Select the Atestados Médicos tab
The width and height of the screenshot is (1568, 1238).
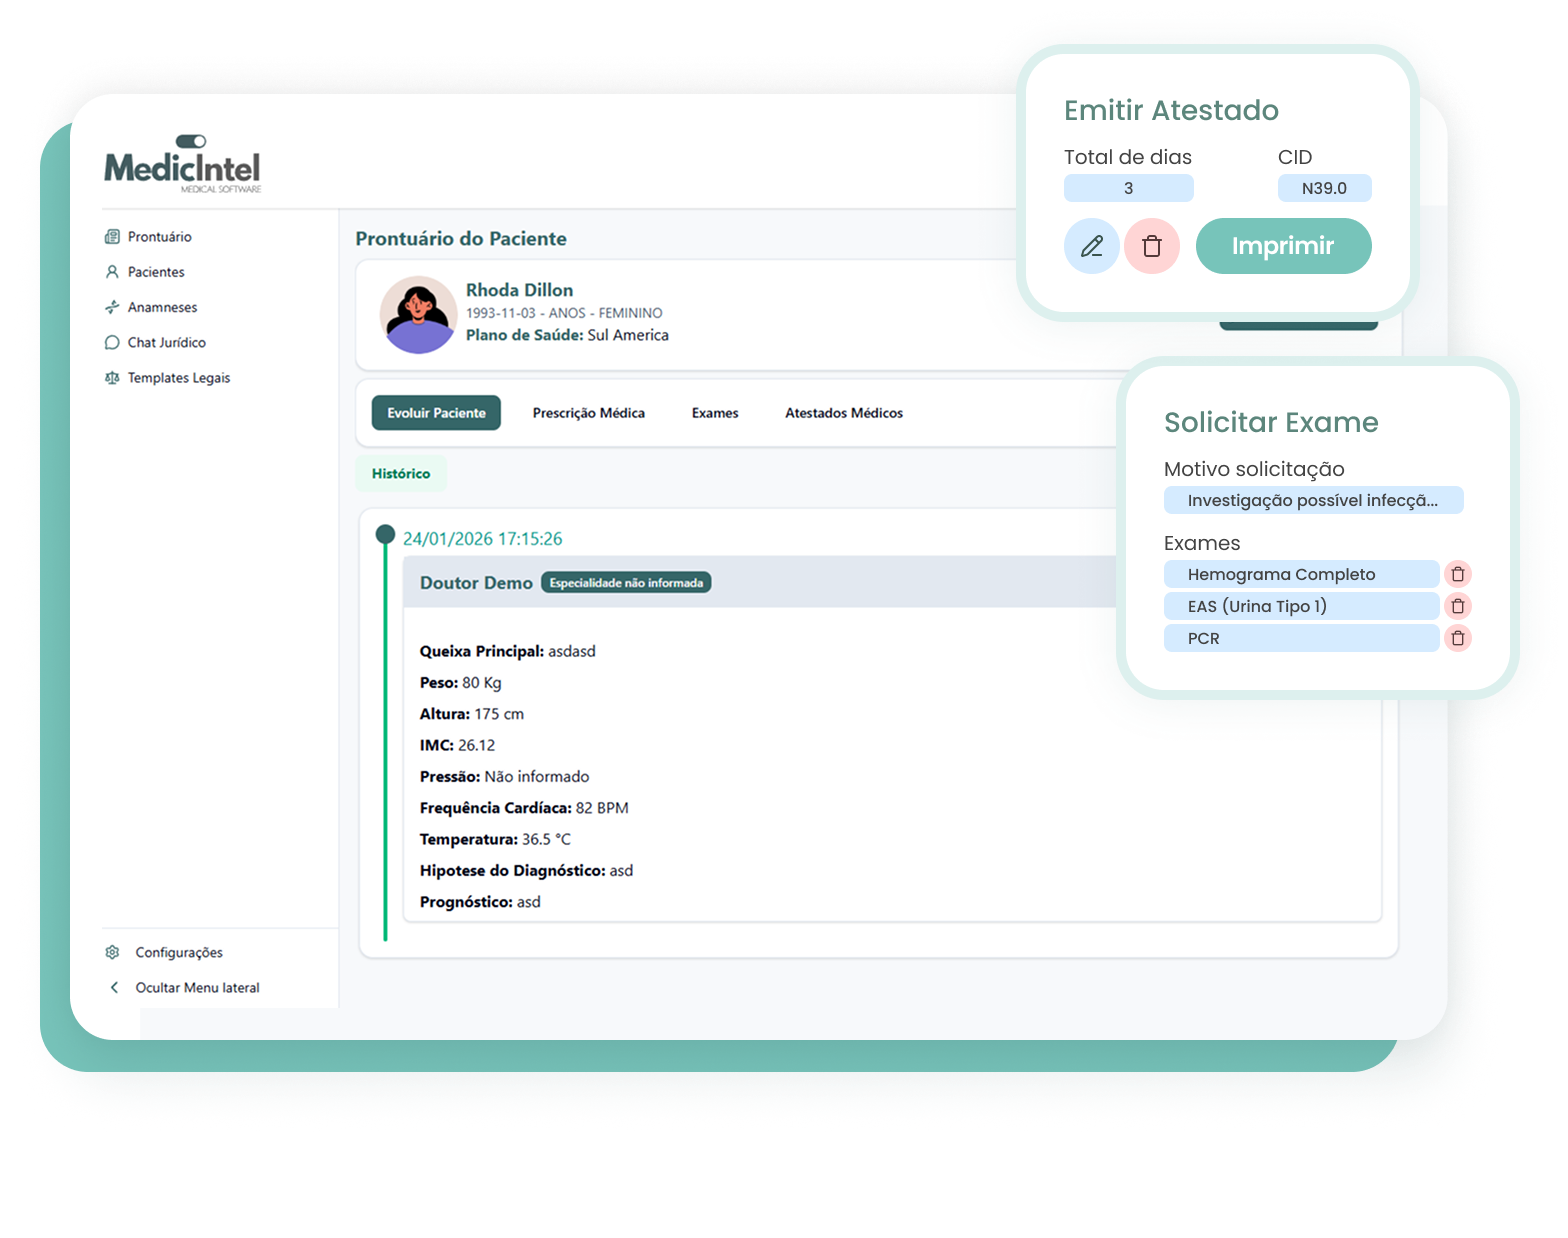843,413
